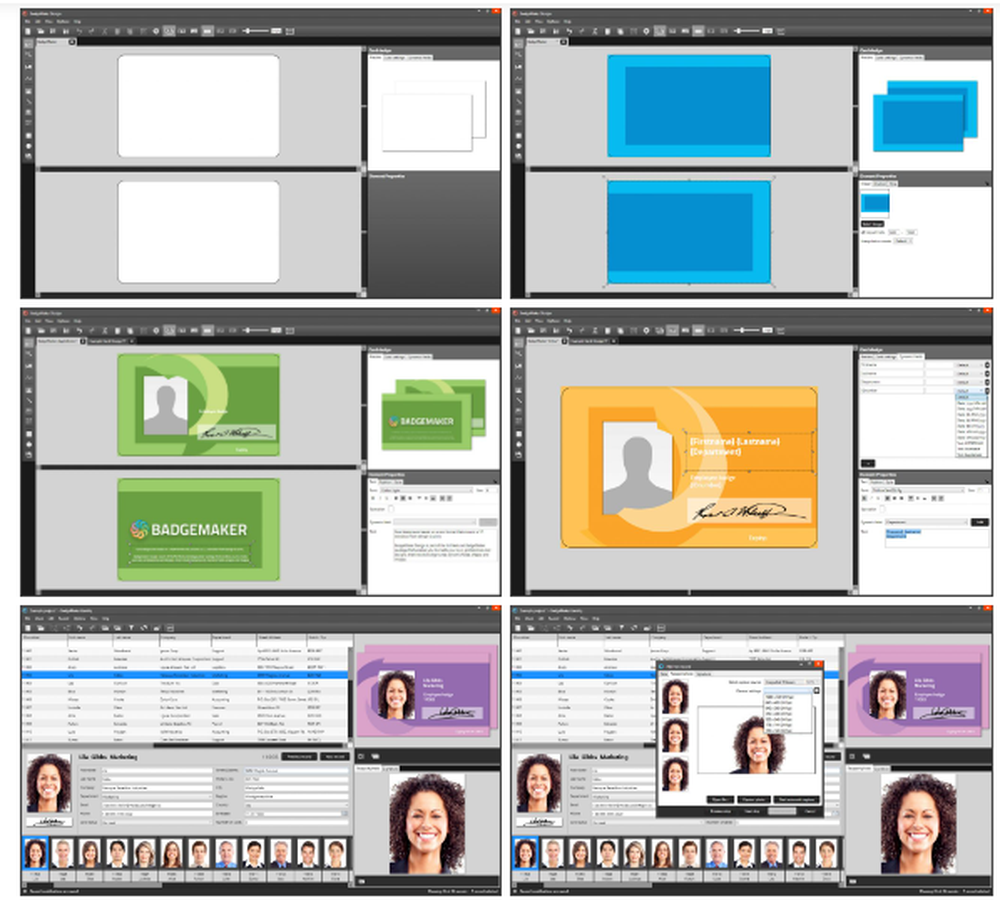Open Card settings tab in blank-card window panel
Image resolution: width=1000 pixels, height=906 pixels.
tap(395, 57)
